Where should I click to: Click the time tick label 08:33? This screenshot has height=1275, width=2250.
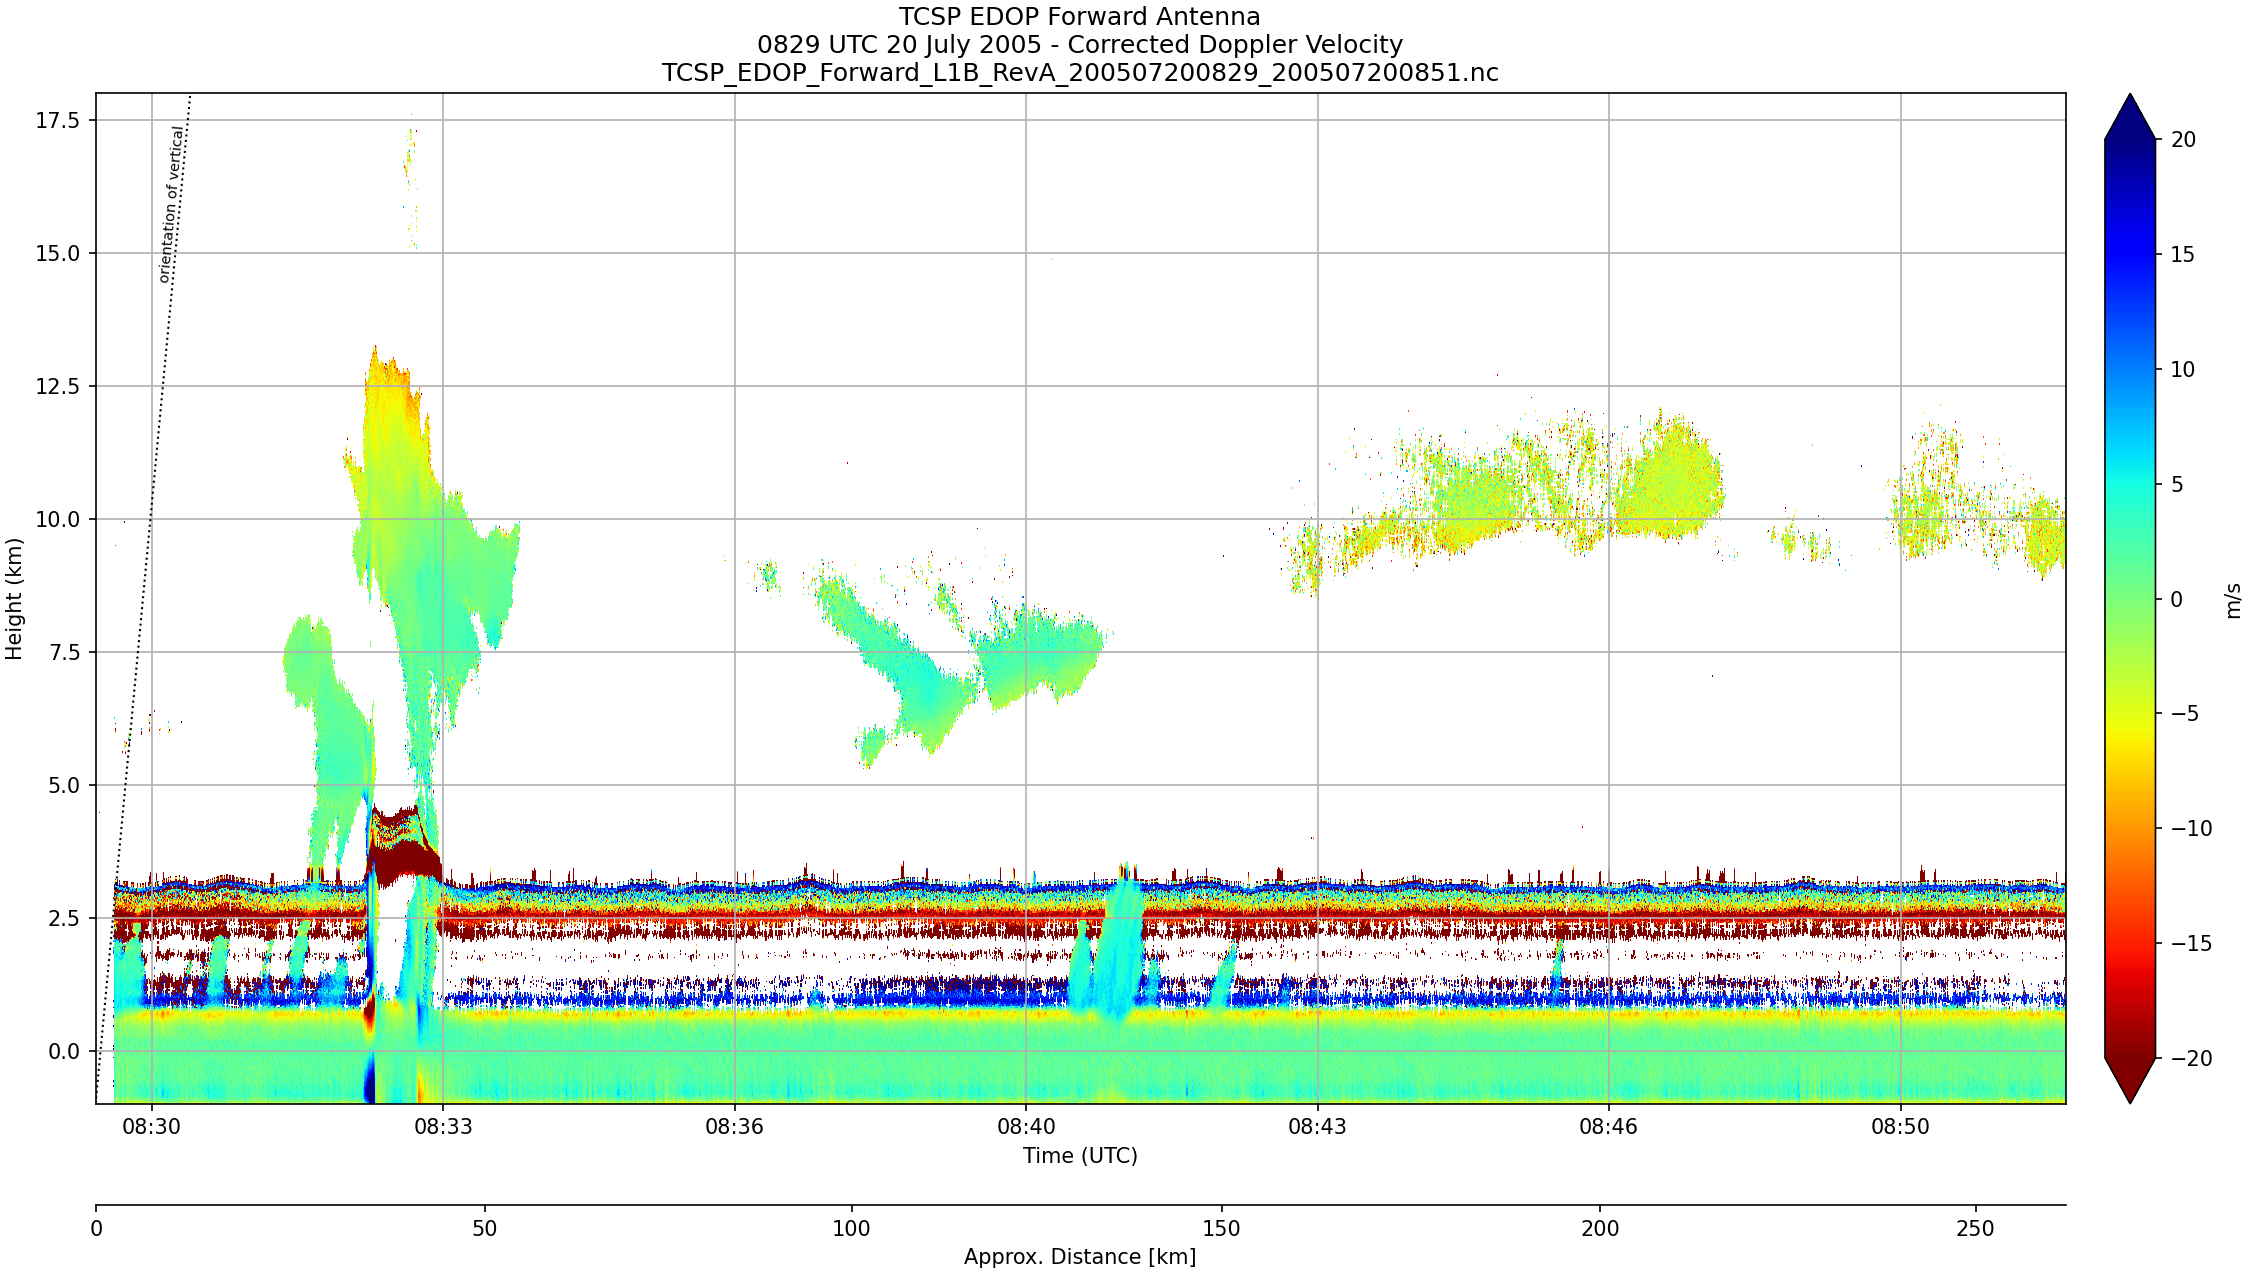click(x=443, y=1127)
